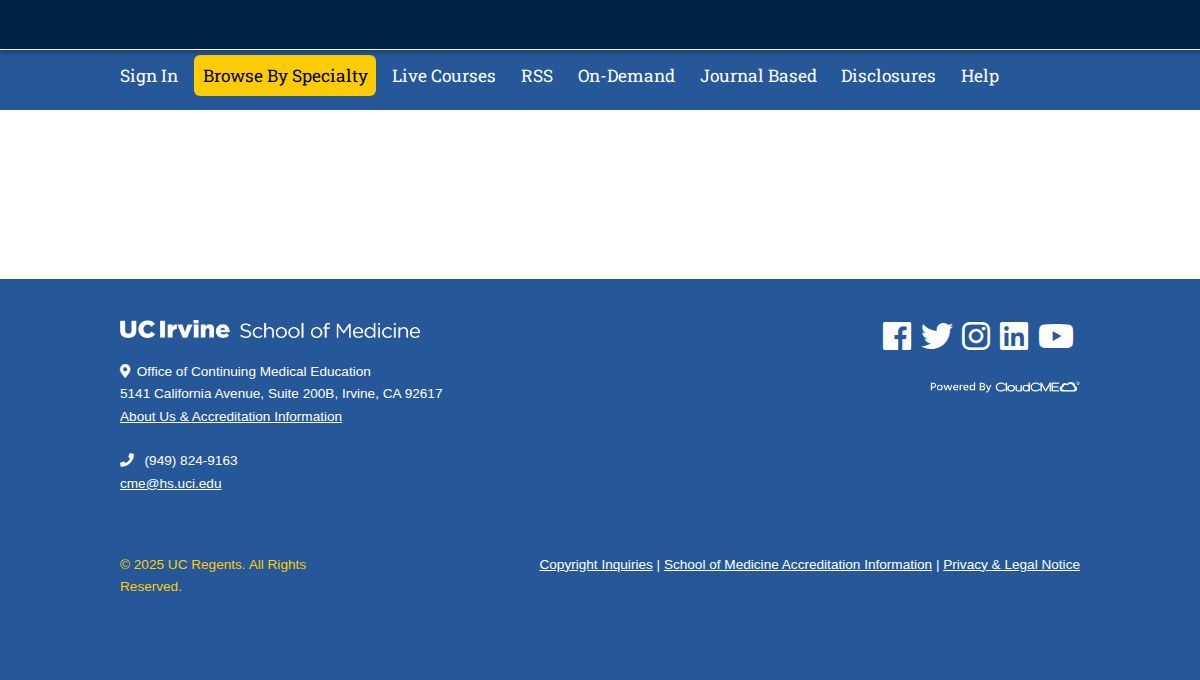Click the location pin icon beside office address

coord(125,371)
